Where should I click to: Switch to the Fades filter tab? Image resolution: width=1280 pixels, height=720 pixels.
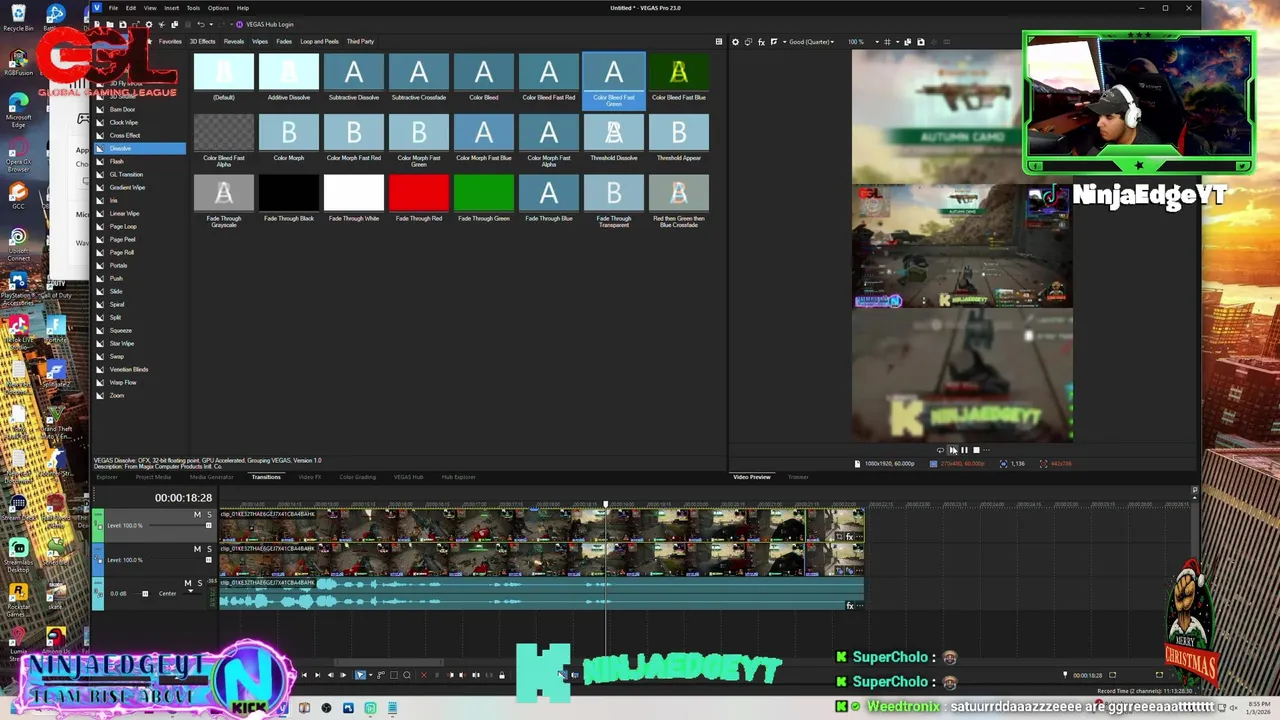click(x=284, y=42)
